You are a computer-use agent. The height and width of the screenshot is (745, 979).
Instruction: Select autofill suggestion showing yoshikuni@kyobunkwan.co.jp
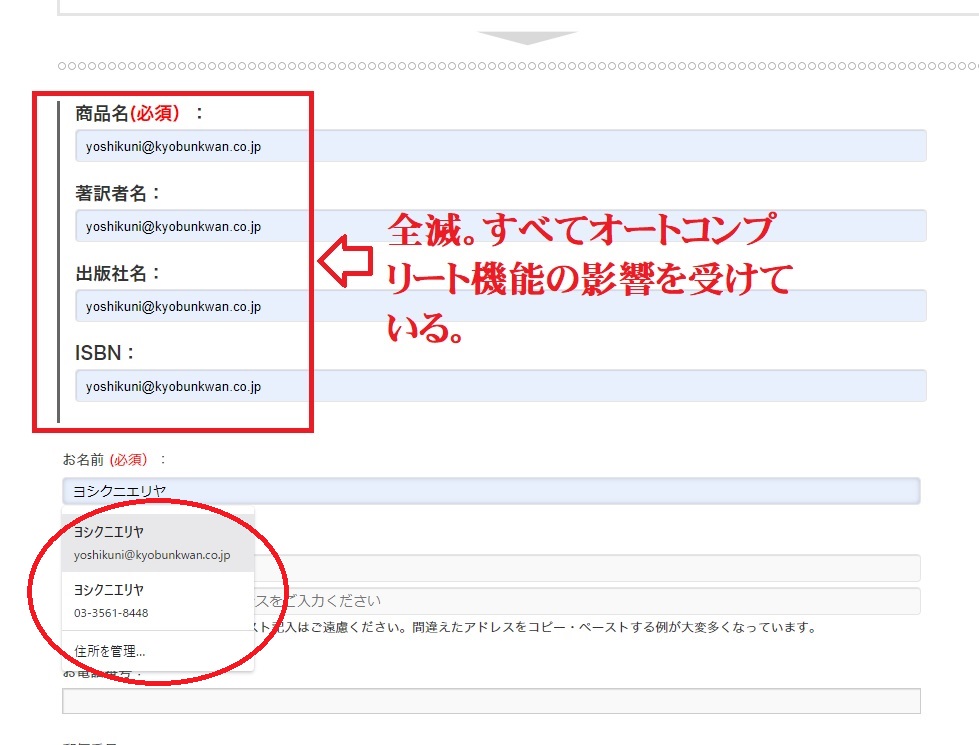157,543
